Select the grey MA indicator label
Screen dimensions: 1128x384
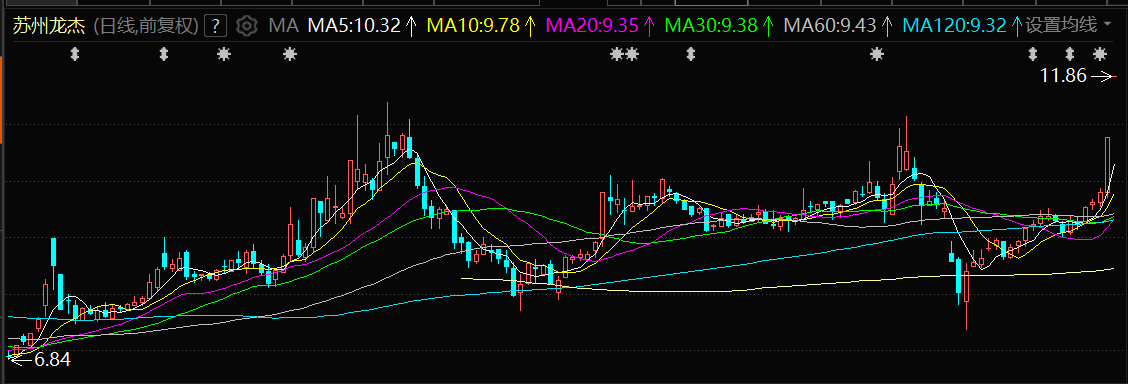pos(283,27)
